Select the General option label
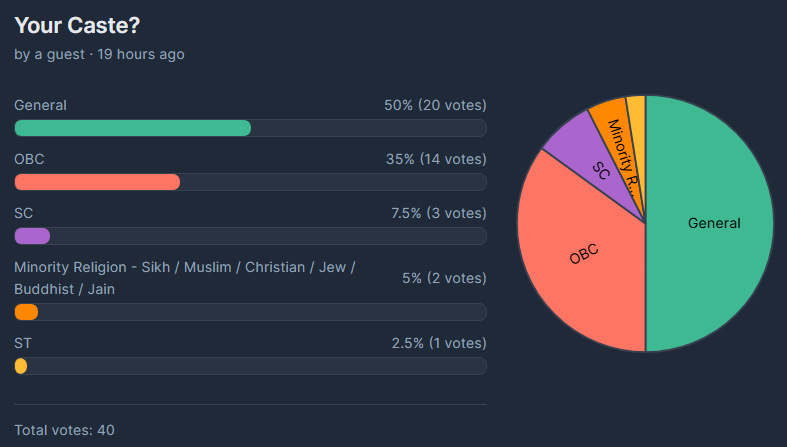This screenshot has height=447, width=787. click(x=40, y=105)
